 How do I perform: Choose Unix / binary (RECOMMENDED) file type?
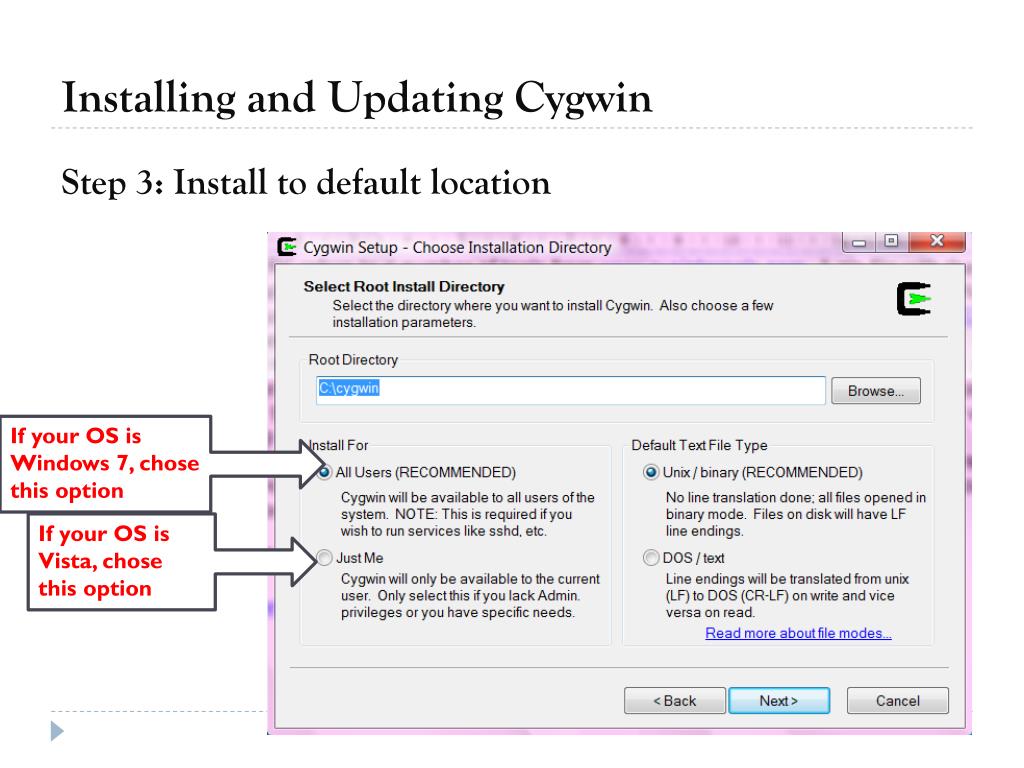tap(650, 472)
